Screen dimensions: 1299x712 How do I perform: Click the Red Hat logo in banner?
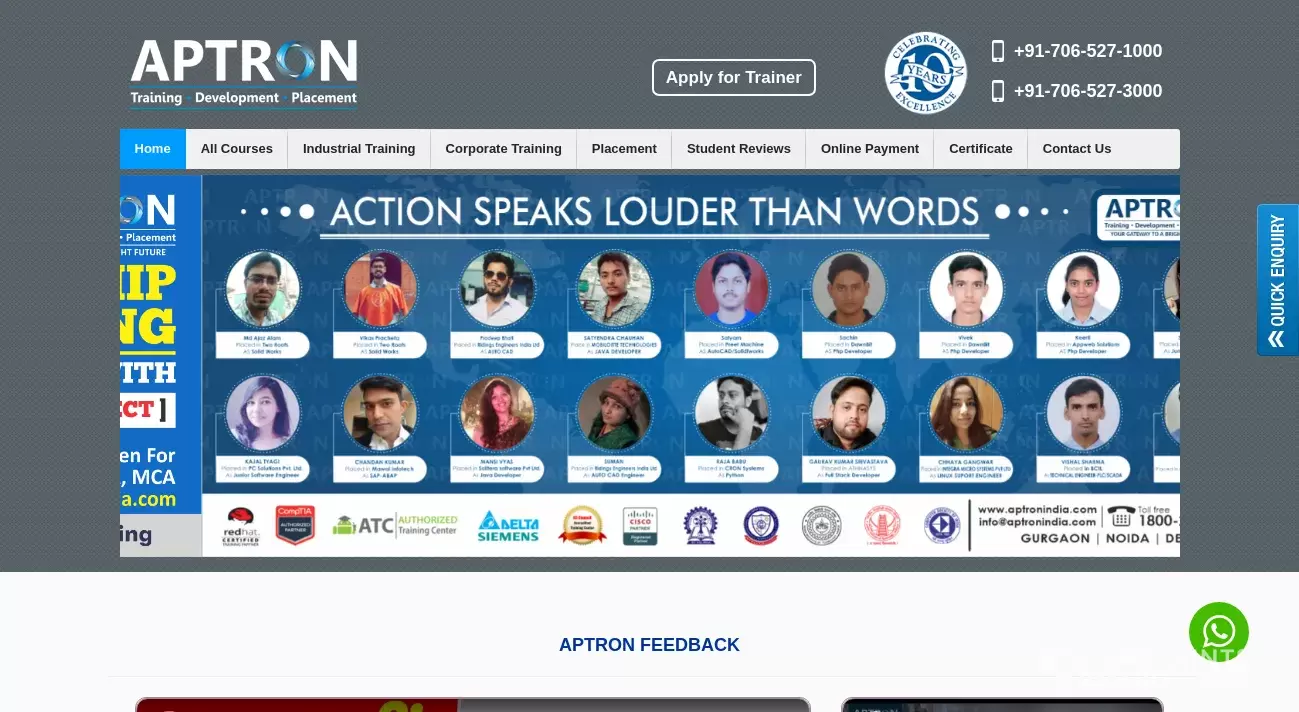[x=241, y=526]
